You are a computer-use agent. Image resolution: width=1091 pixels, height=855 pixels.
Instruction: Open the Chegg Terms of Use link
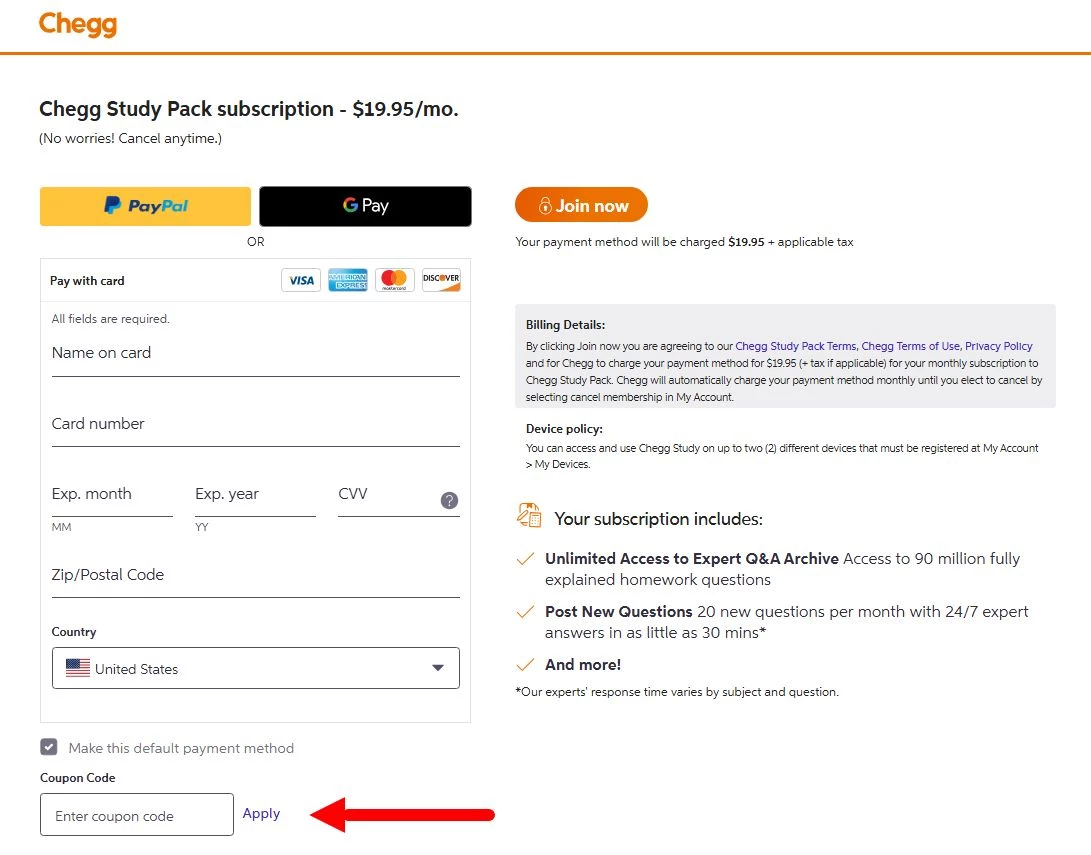point(910,346)
